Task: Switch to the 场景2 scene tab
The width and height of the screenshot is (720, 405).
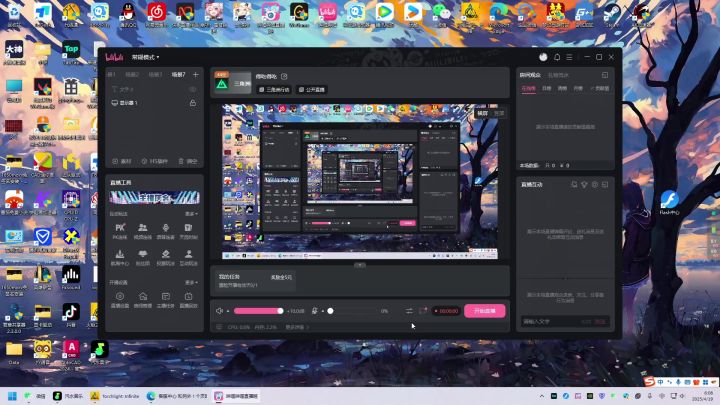Action: pos(132,74)
